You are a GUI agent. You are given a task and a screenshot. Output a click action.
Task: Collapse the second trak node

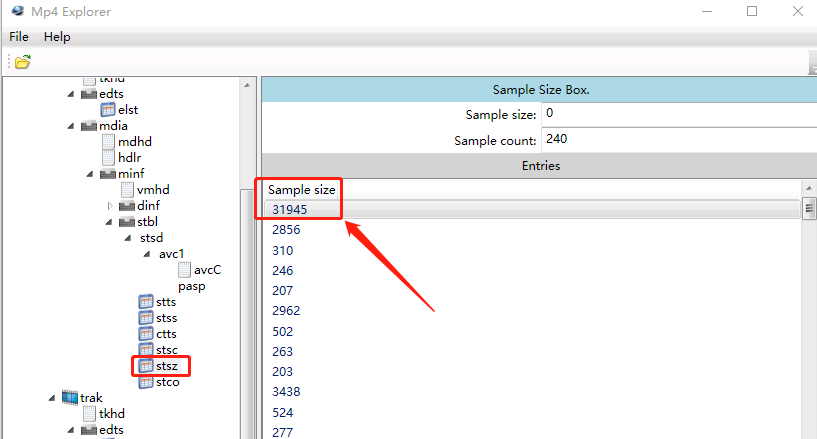tap(52, 398)
